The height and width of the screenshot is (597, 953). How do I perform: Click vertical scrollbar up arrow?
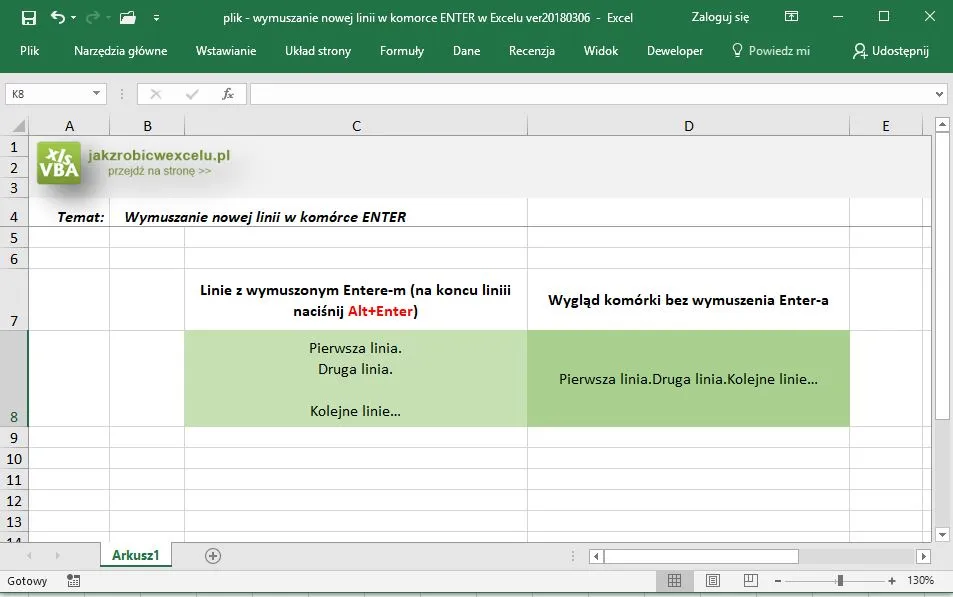point(942,125)
